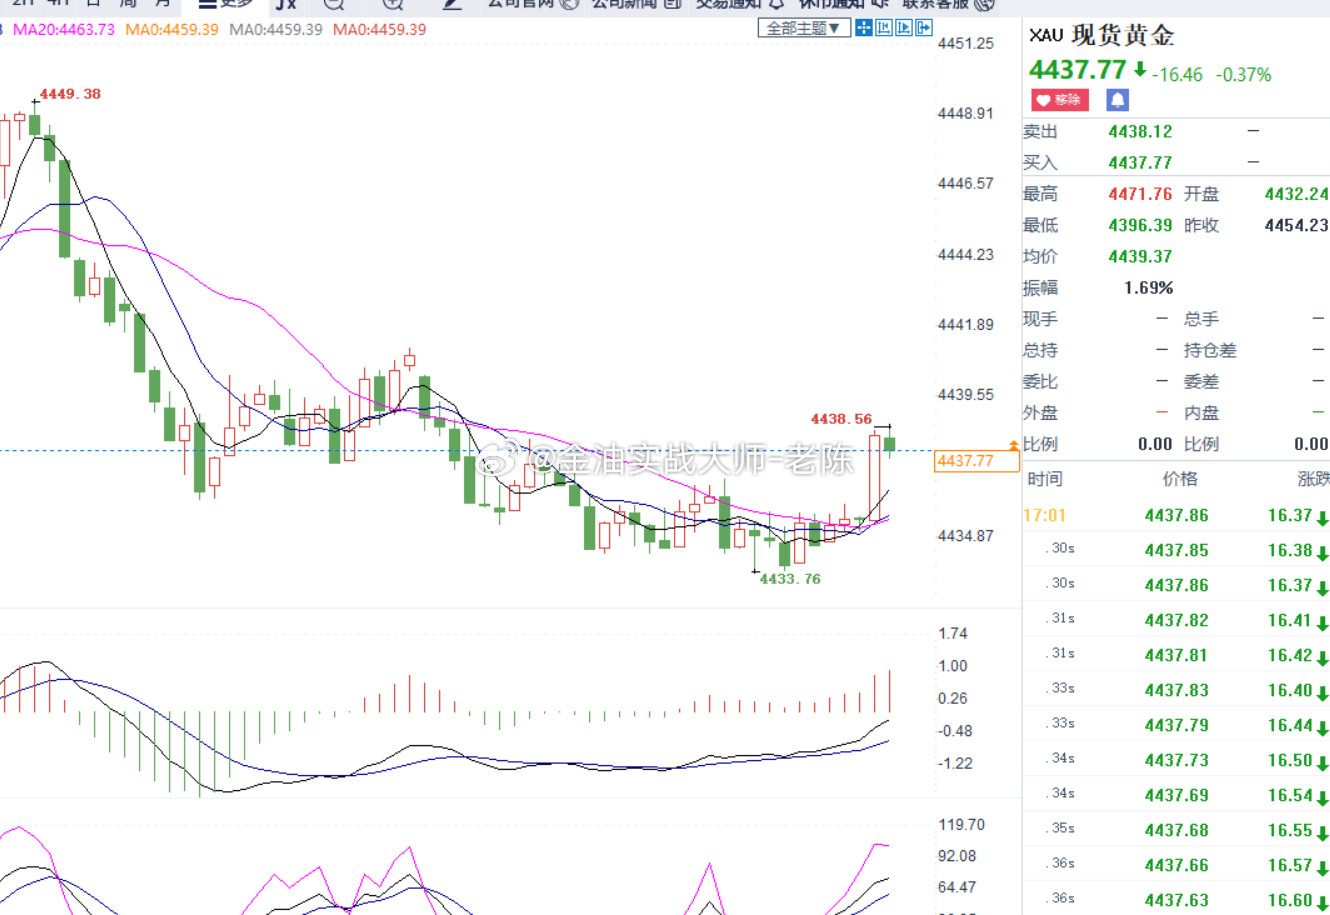
Task: Click the red MA0:4459.39 indicator label
Action: click(380, 30)
